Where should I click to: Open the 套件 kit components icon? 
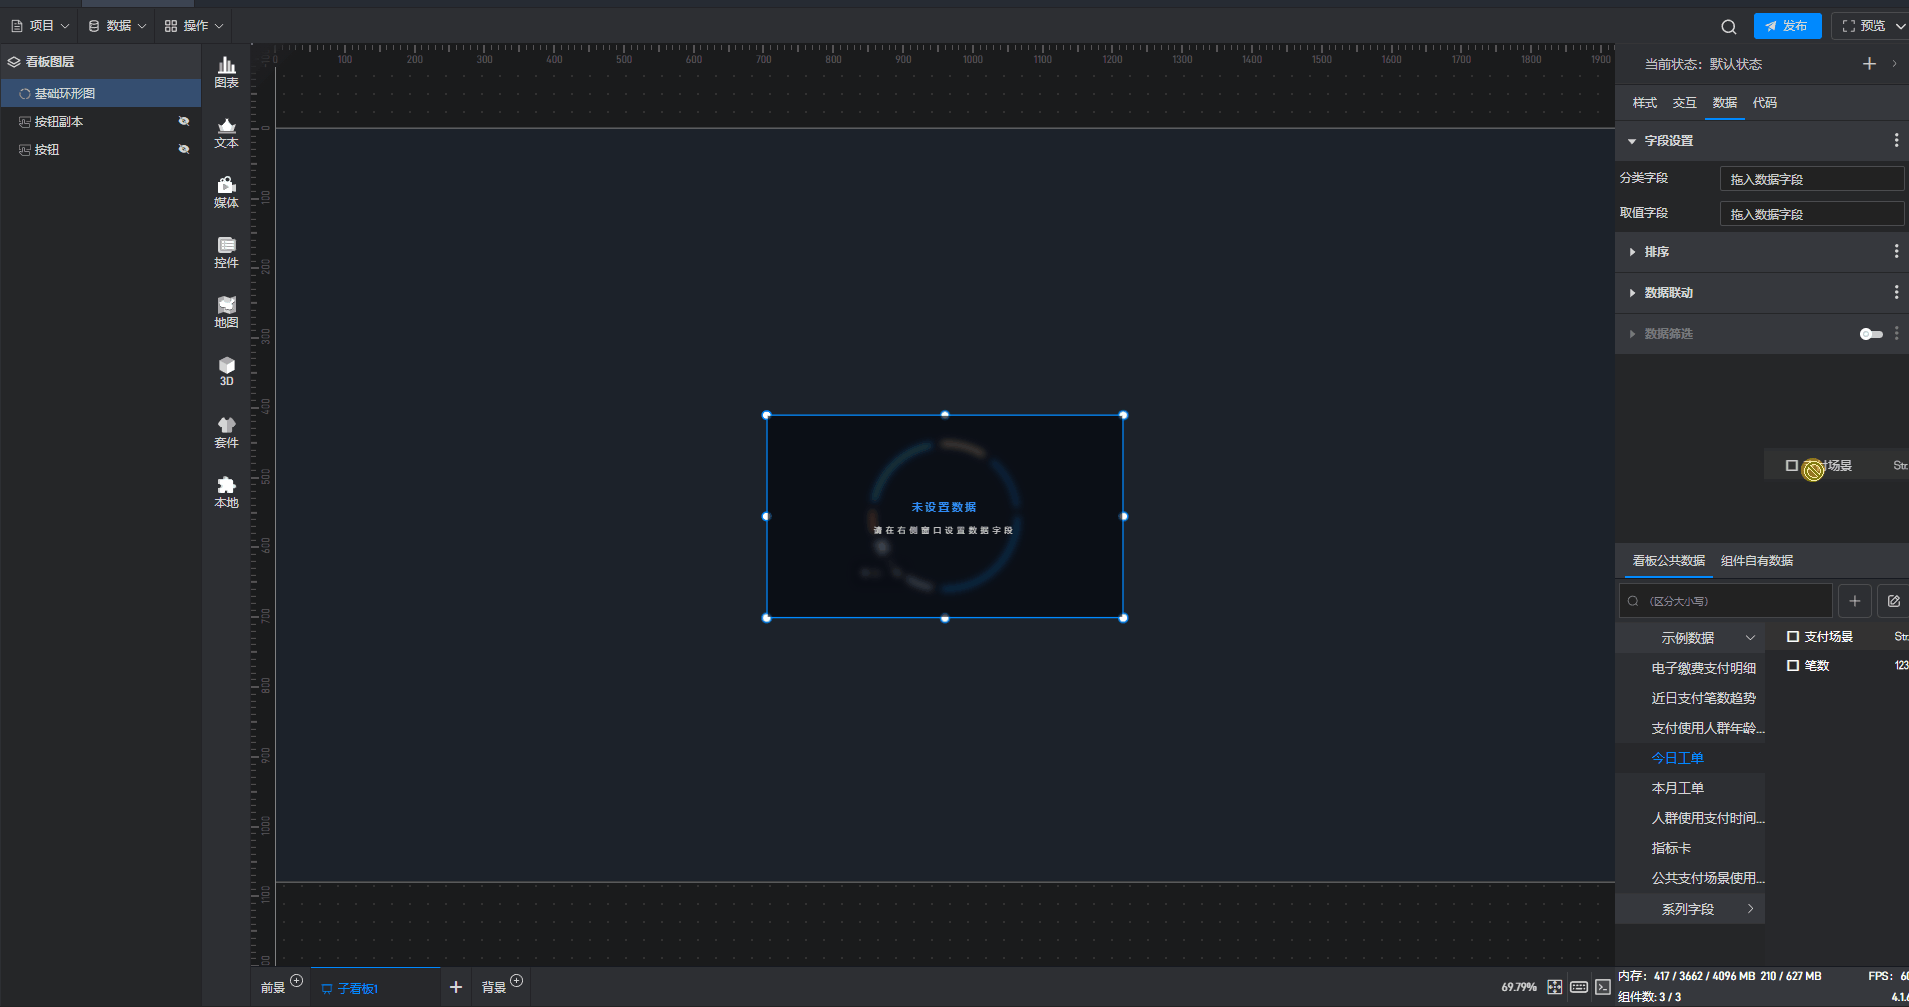226,432
